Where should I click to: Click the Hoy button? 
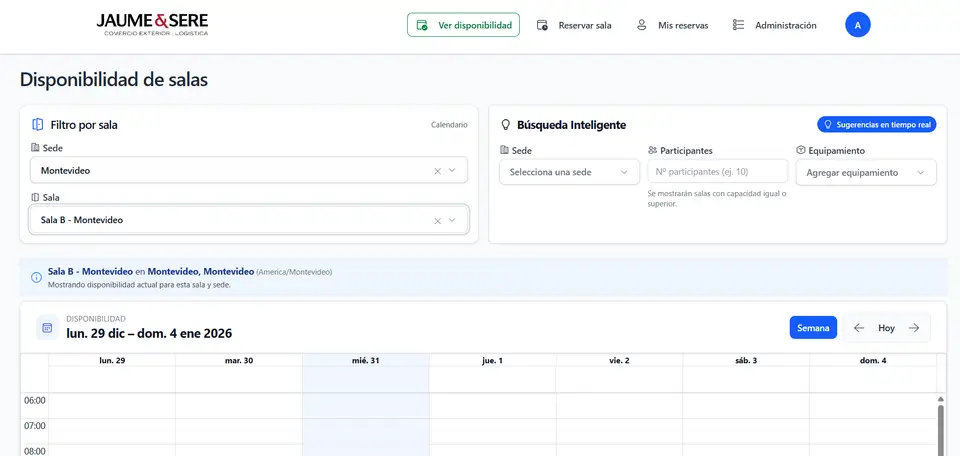(x=887, y=328)
